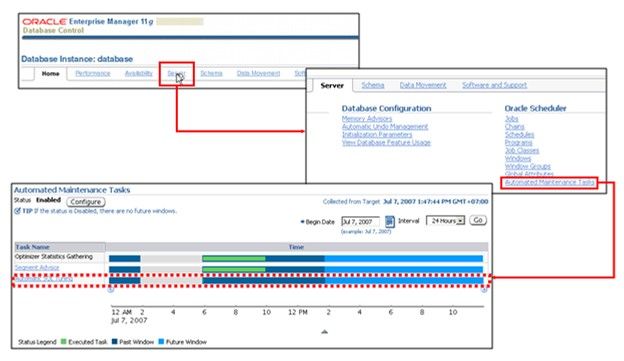Click the dark blue Past Window legend swatch
Screen dimensions: 624x361
tap(115, 341)
